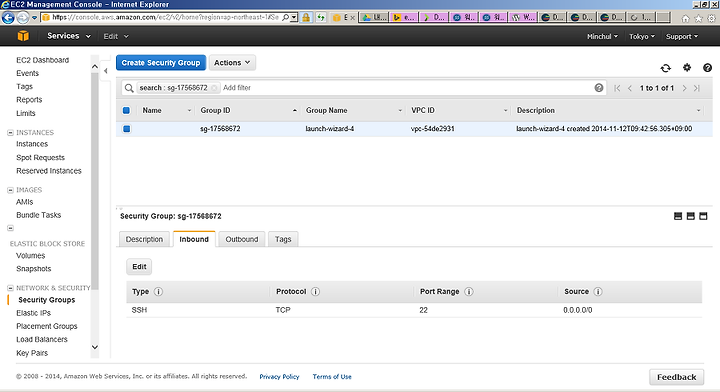Show Port Range info icon
This screenshot has width=720, height=392.
(x=469, y=291)
